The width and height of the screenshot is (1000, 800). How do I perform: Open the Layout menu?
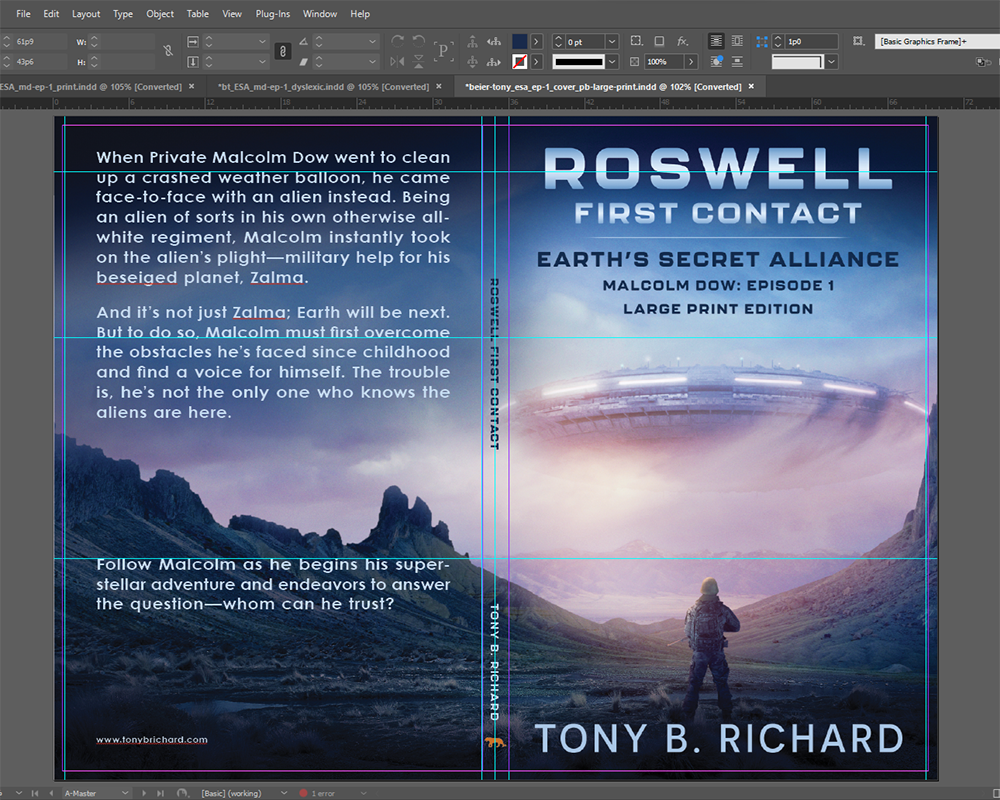pyautogui.click(x=85, y=13)
